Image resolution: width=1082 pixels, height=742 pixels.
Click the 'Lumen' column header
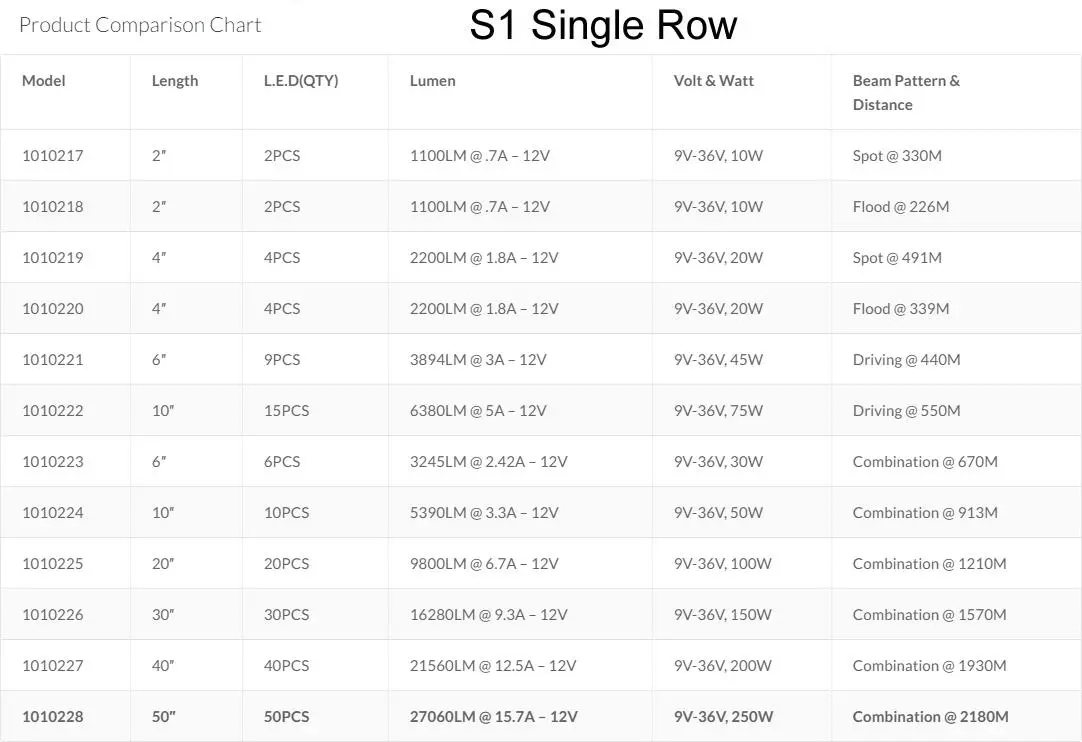[x=433, y=81]
